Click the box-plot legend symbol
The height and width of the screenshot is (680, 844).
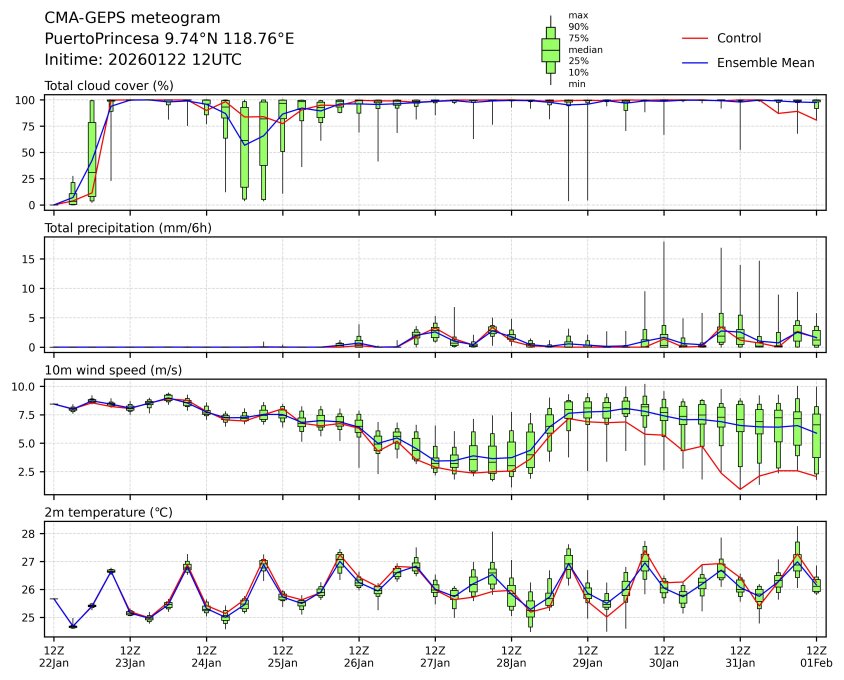pos(550,49)
